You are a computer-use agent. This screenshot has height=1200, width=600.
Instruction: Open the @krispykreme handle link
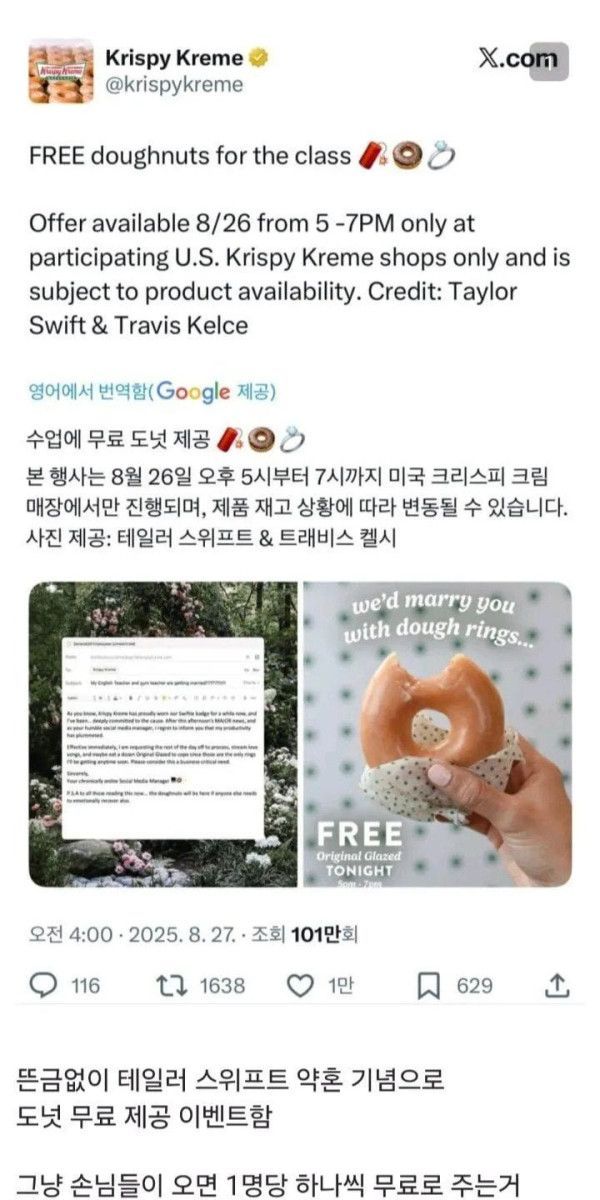[x=176, y=85]
